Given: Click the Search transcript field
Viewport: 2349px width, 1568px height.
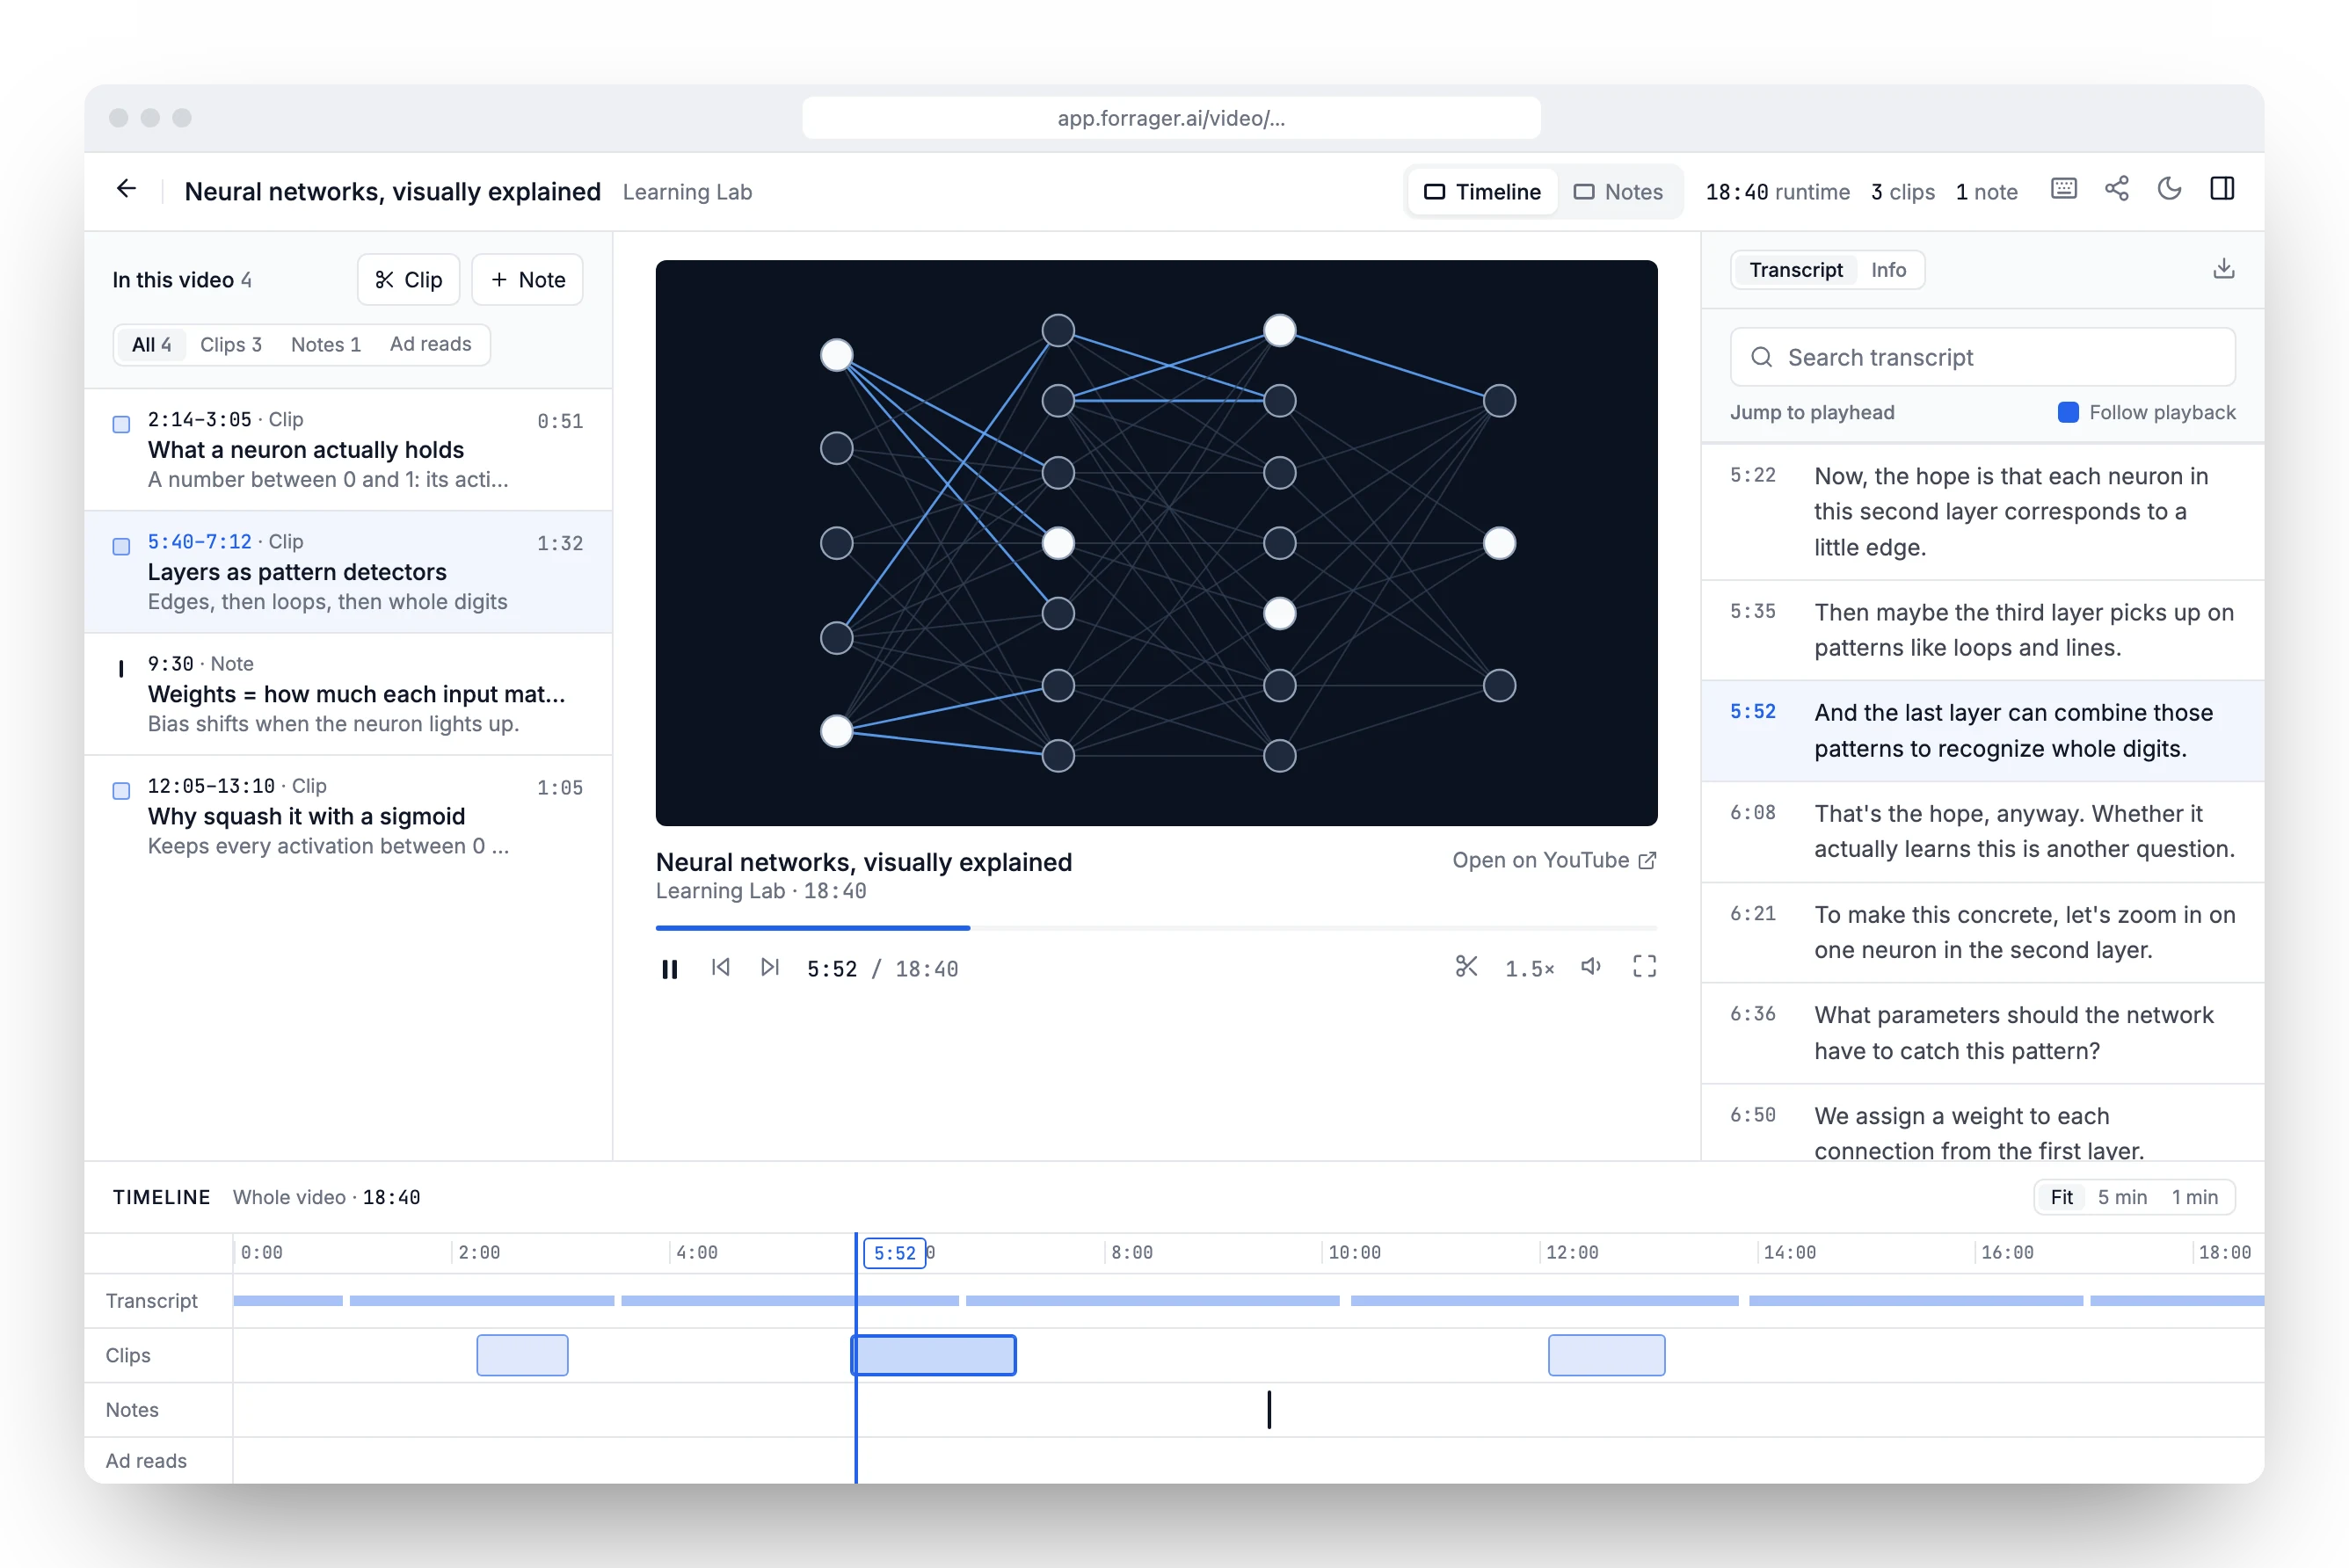Looking at the screenshot, I should pyautogui.click(x=1982, y=357).
